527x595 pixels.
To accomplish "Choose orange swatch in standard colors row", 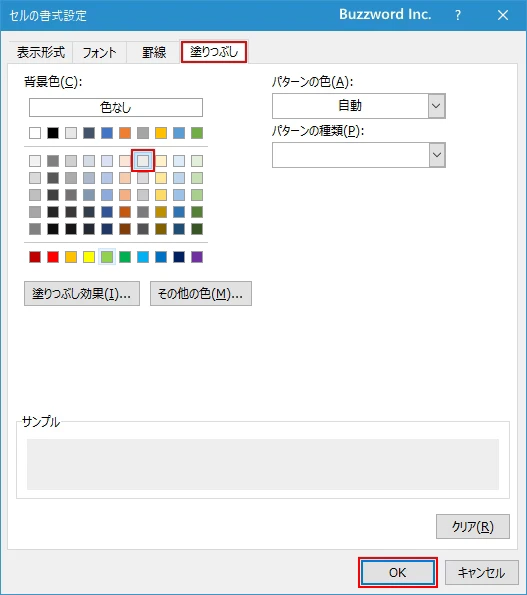I will (x=71, y=257).
